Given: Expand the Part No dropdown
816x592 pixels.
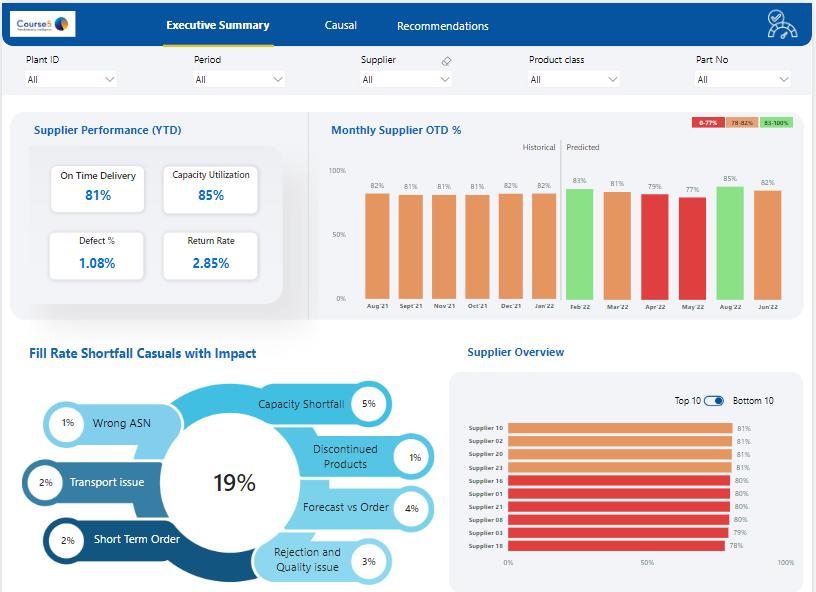Looking at the screenshot, I should (743, 79).
